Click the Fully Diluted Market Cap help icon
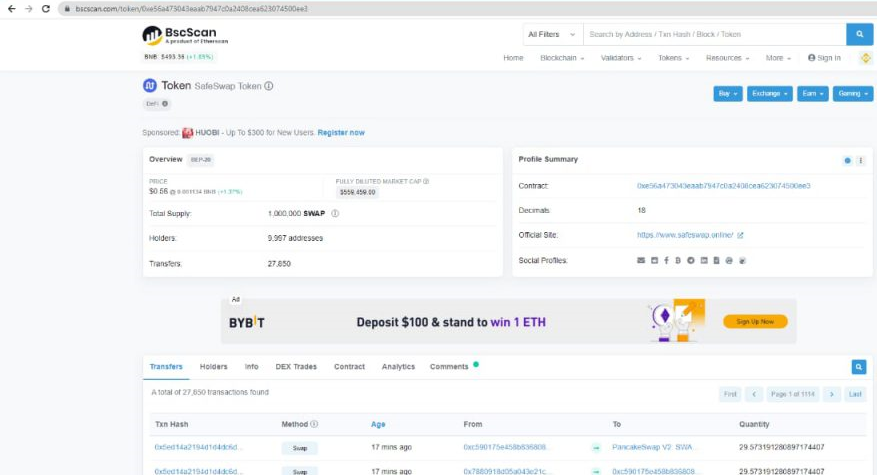Image resolution: width=877 pixels, height=475 pixels. pyautogui.click(x=426, y=181)
